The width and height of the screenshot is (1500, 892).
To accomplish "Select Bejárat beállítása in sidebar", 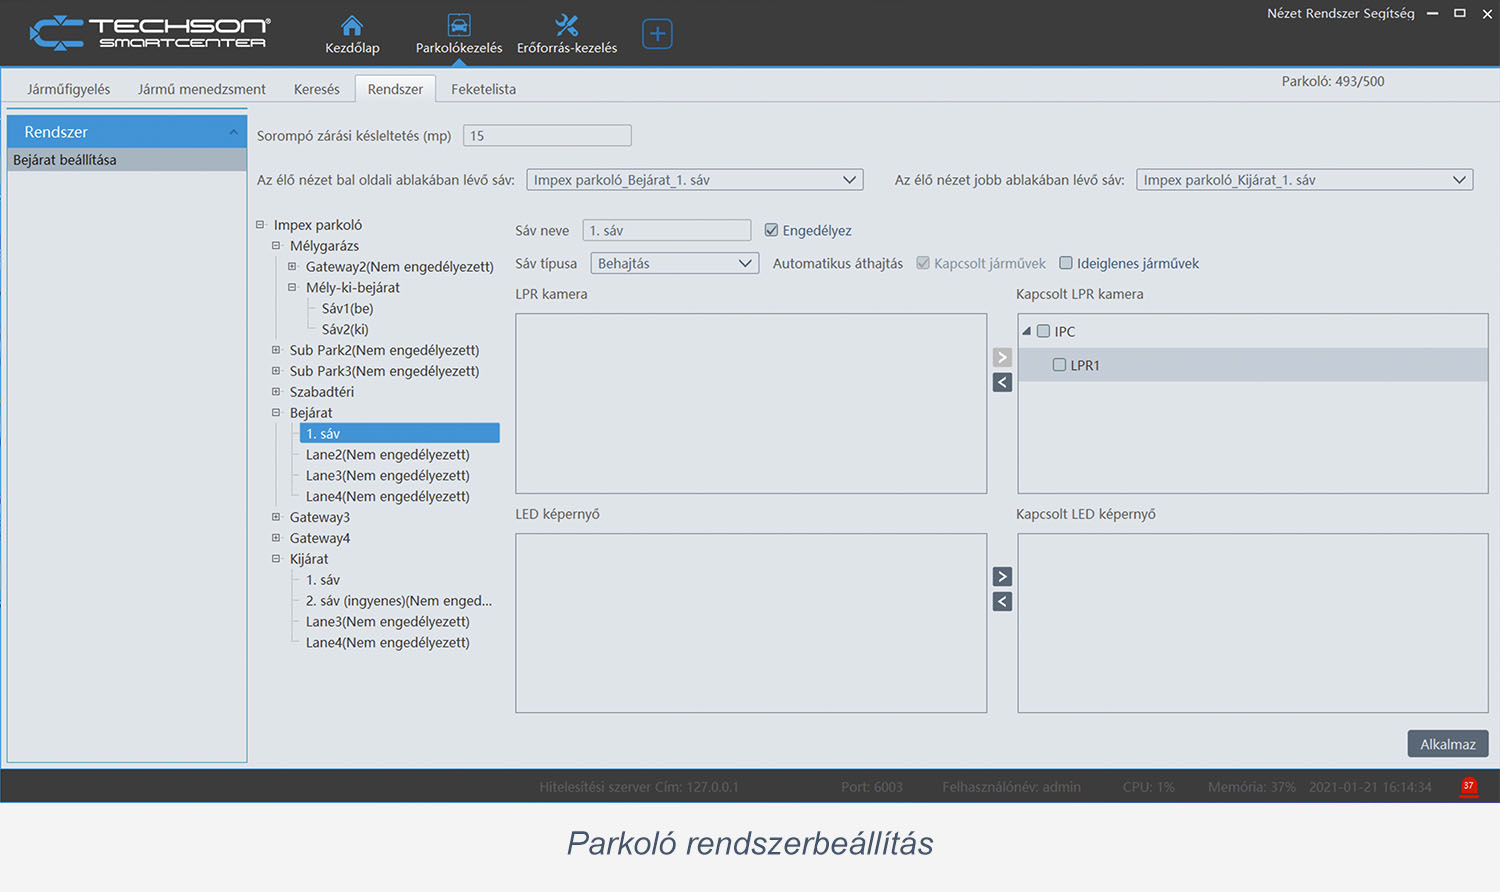I will tap(65, 160).
